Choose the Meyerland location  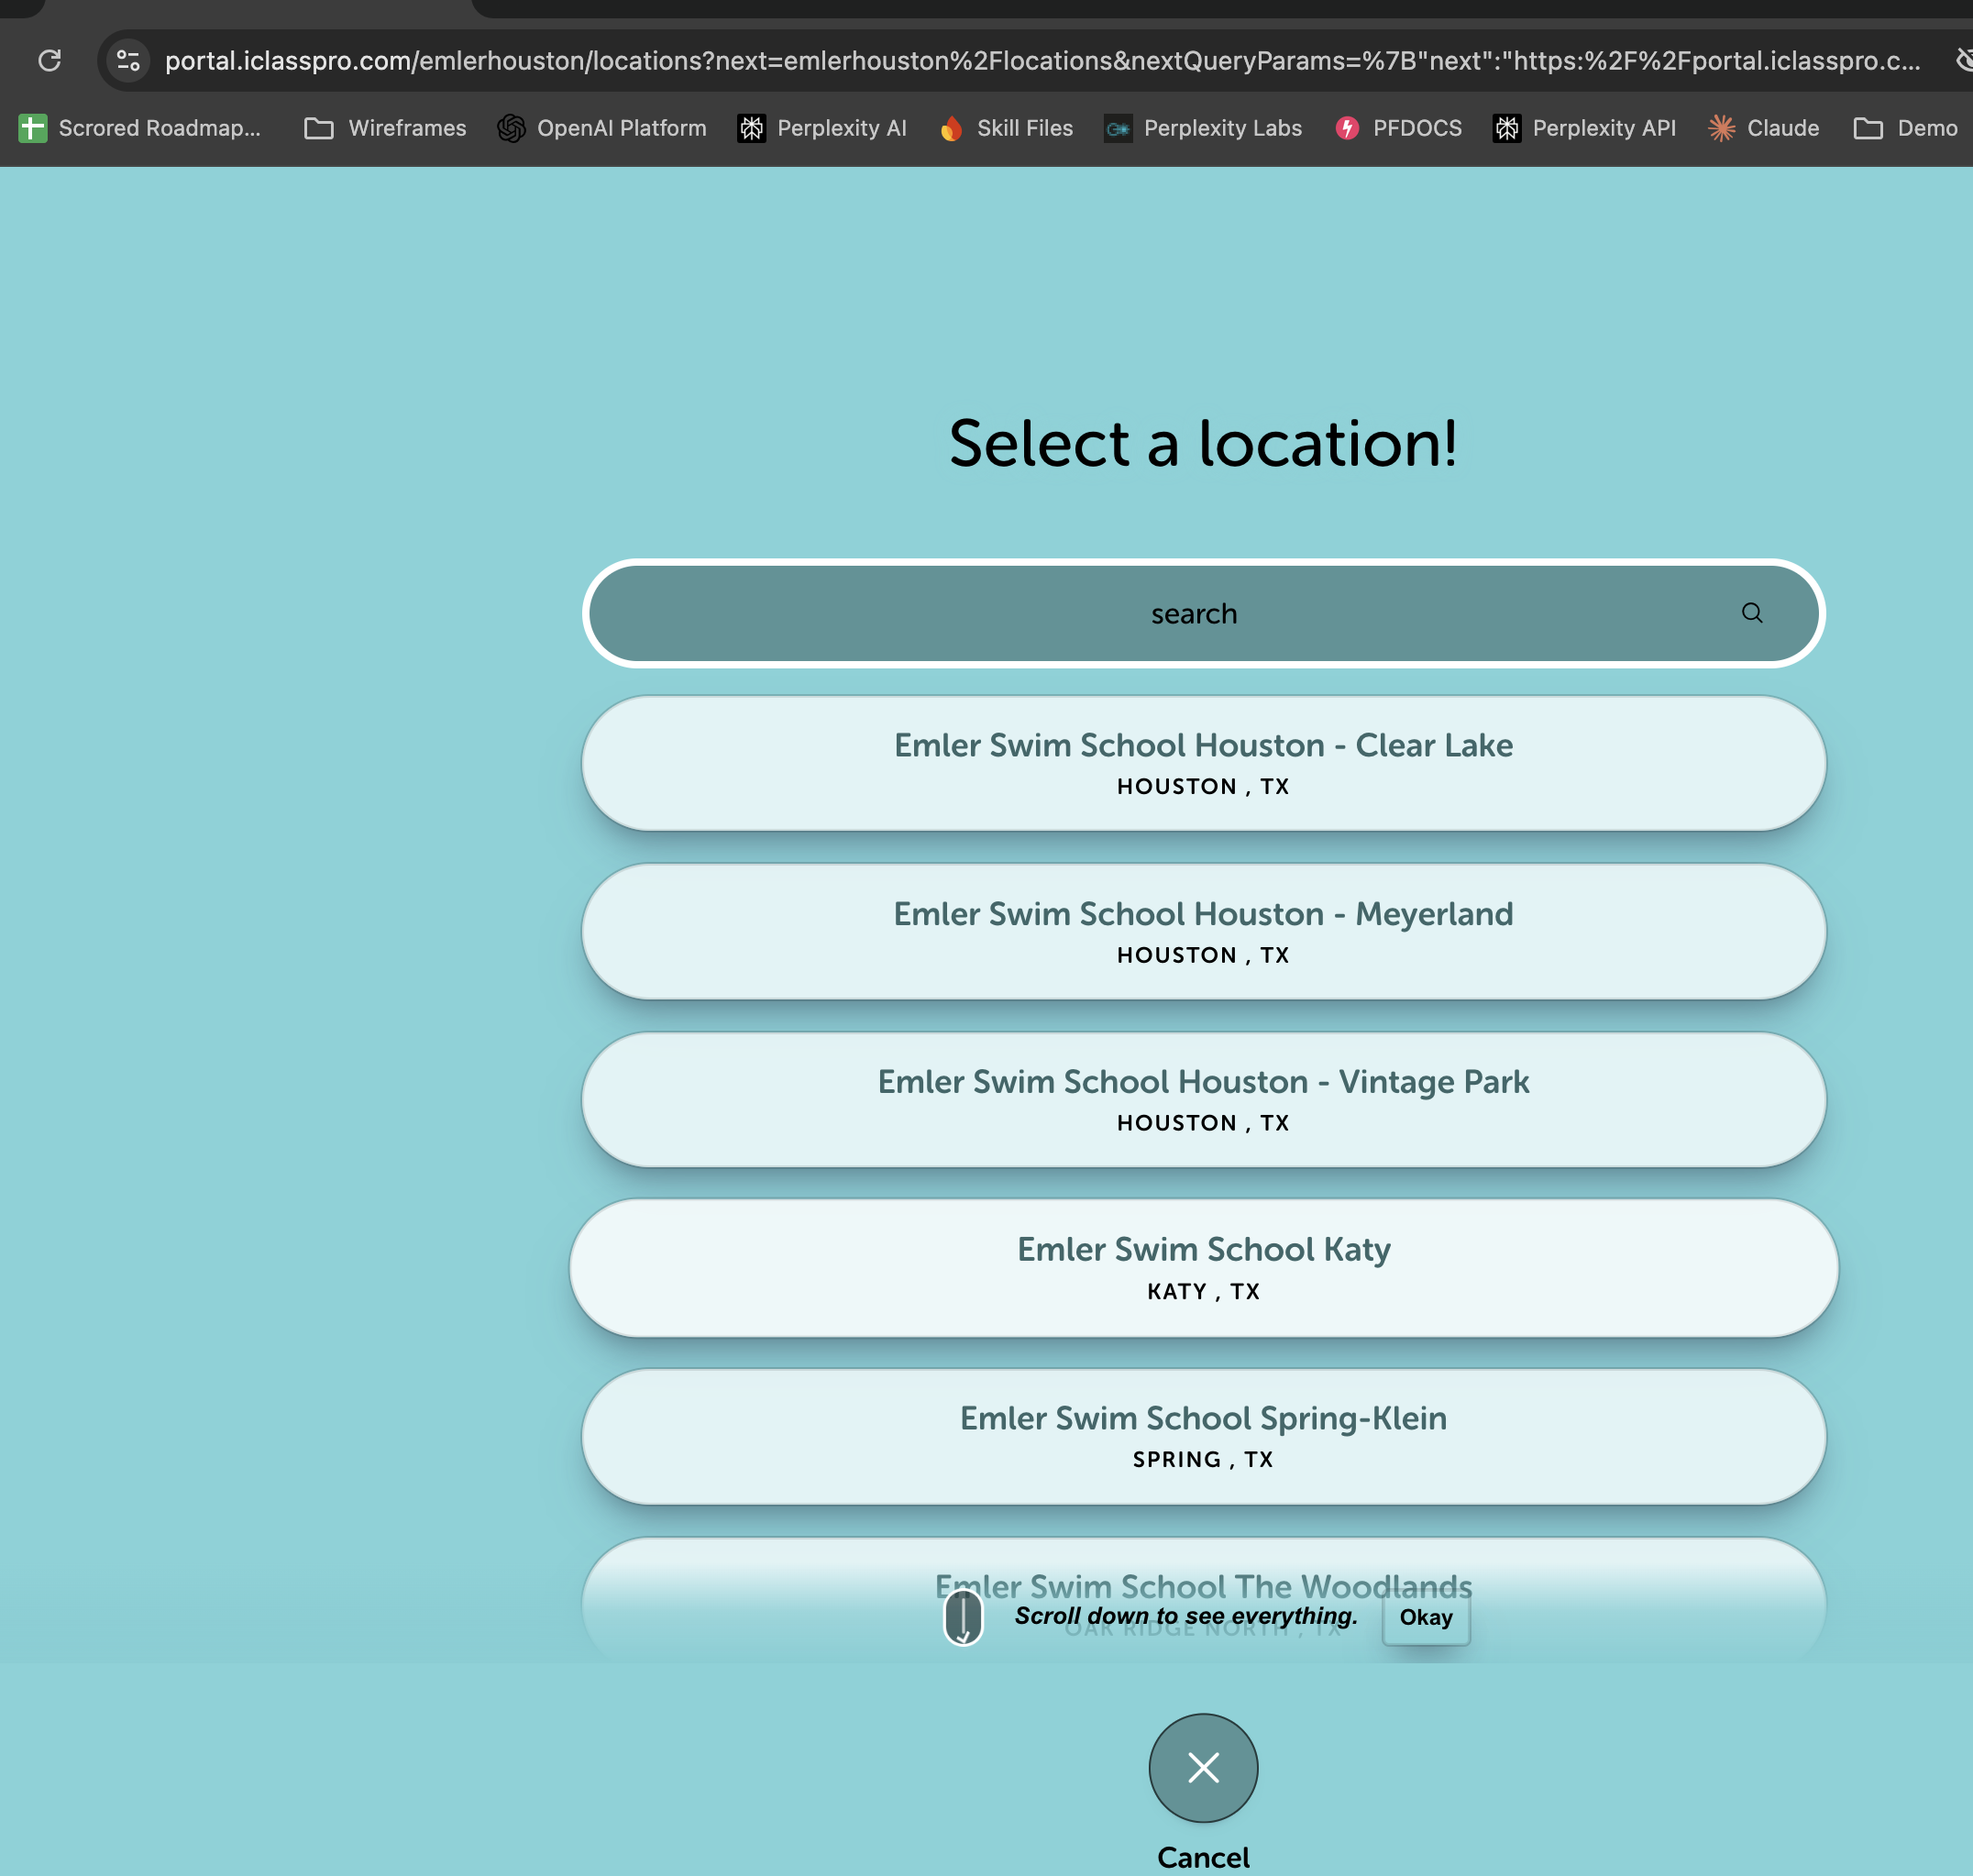point(1203,931)
